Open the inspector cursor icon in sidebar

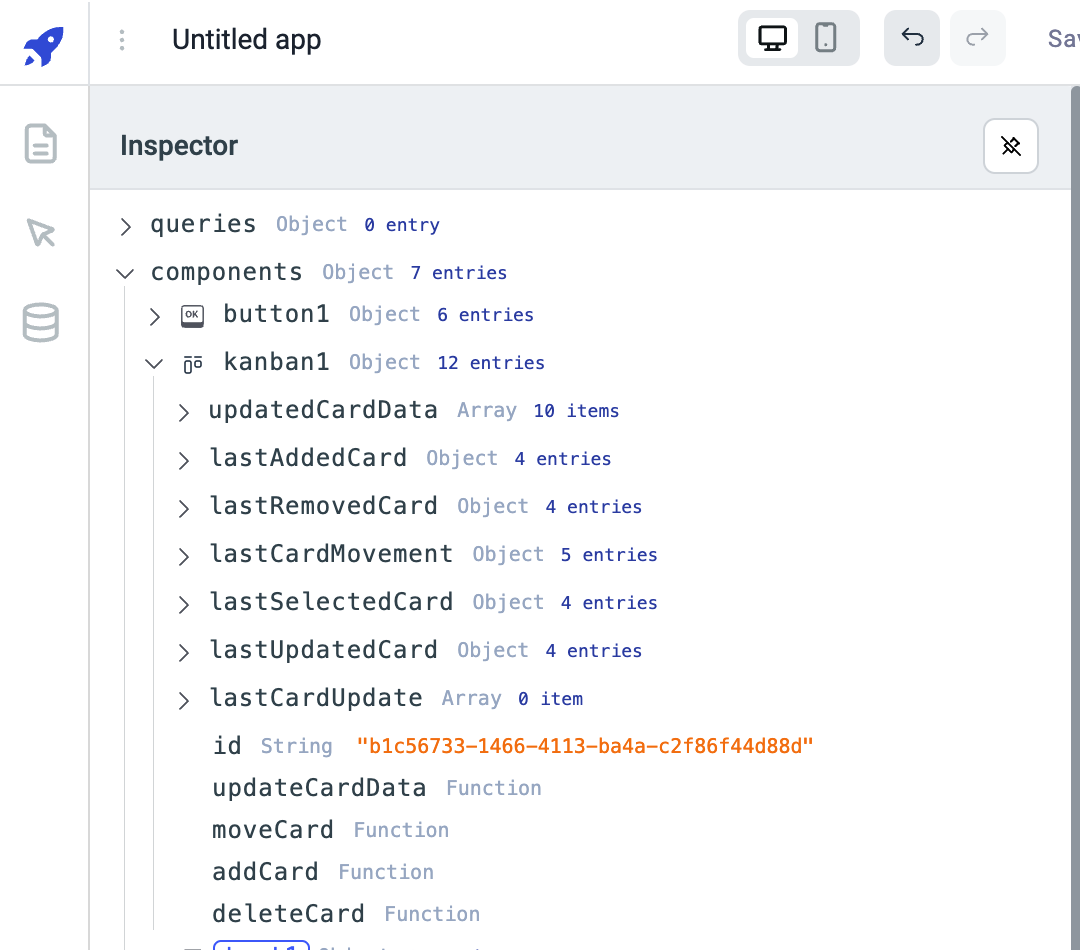pyautogui.click(x=41, y=233)
